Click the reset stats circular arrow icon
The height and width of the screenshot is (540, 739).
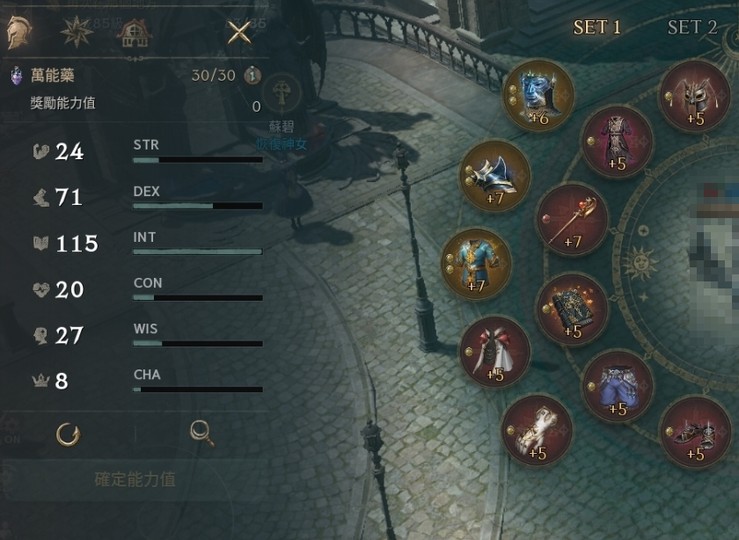(68, 434)
